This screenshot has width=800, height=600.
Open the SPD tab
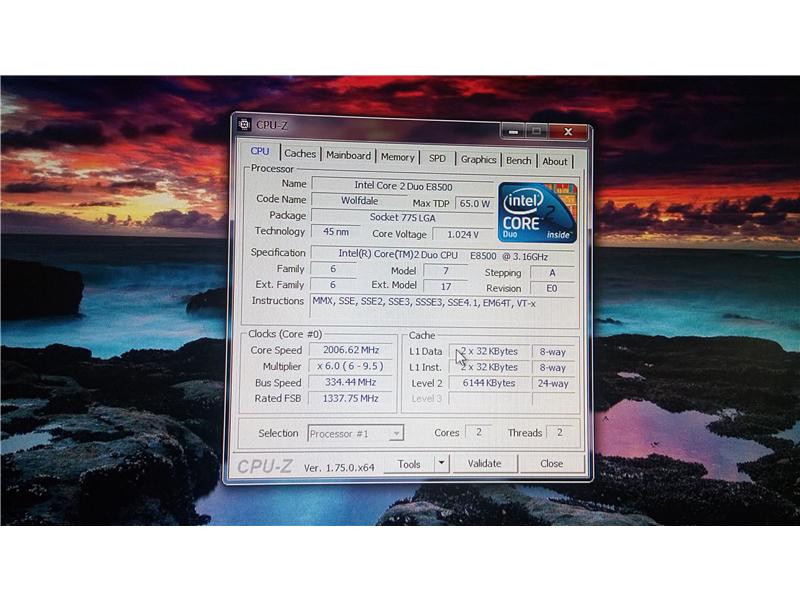437,158
